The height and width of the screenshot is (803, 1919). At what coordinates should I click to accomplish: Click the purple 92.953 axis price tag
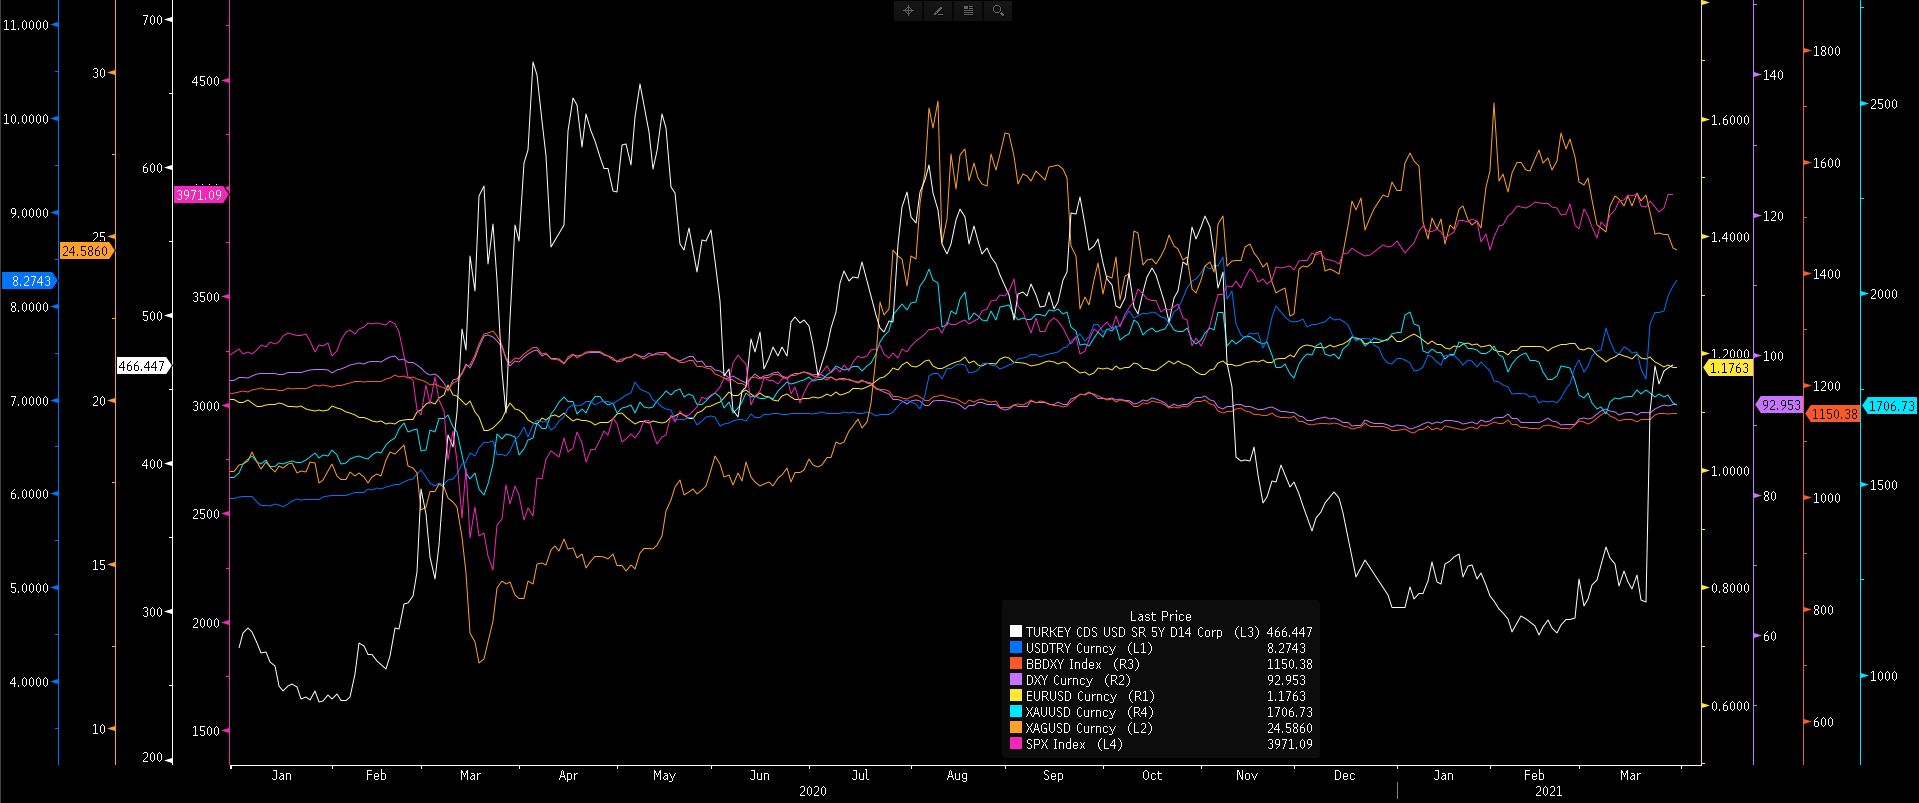tap(1780, 405)
